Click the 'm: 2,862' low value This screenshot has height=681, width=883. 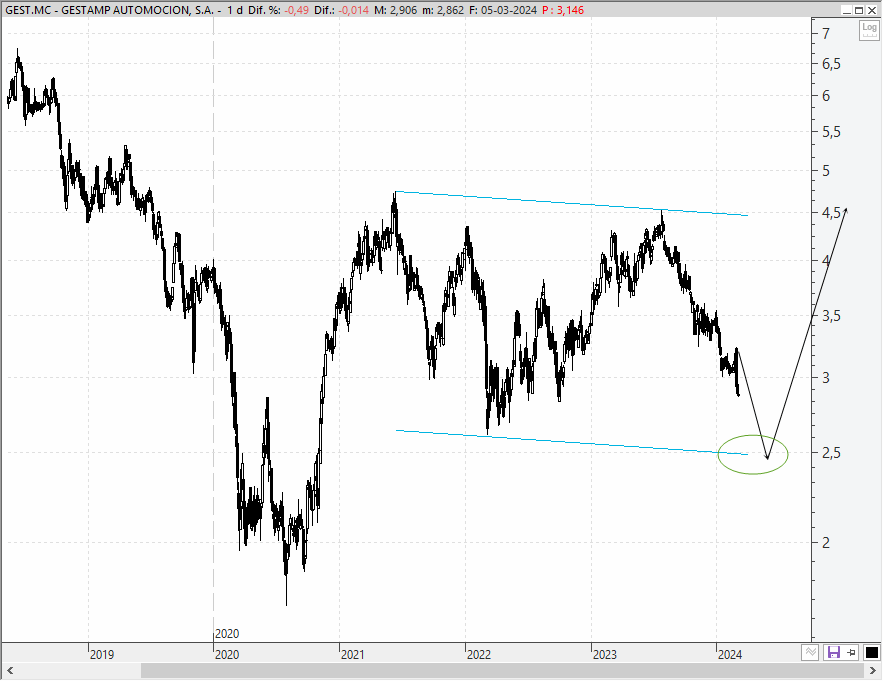click(443, 10)
